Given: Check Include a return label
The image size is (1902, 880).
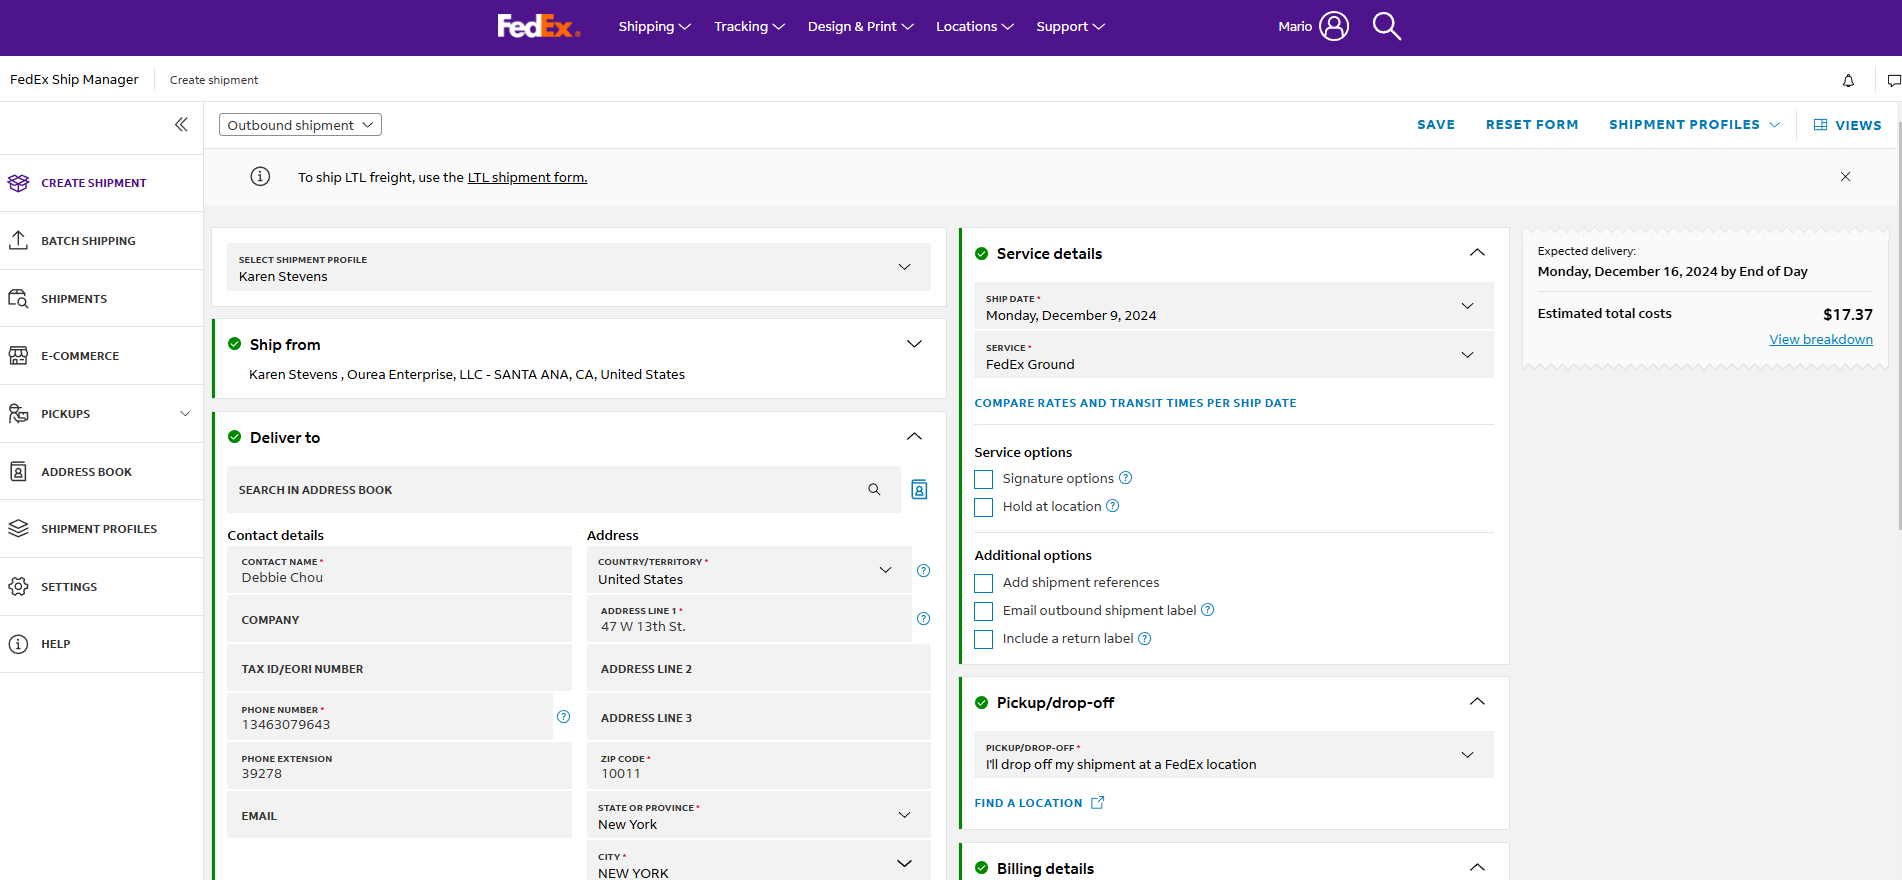Looking at the screenshot, I should 984,639.
